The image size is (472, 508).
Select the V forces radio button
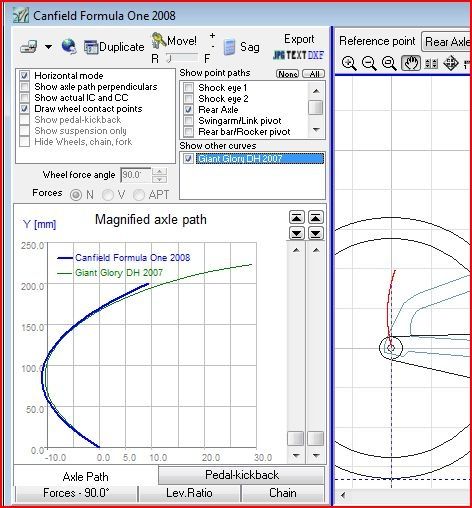(107, 195)
